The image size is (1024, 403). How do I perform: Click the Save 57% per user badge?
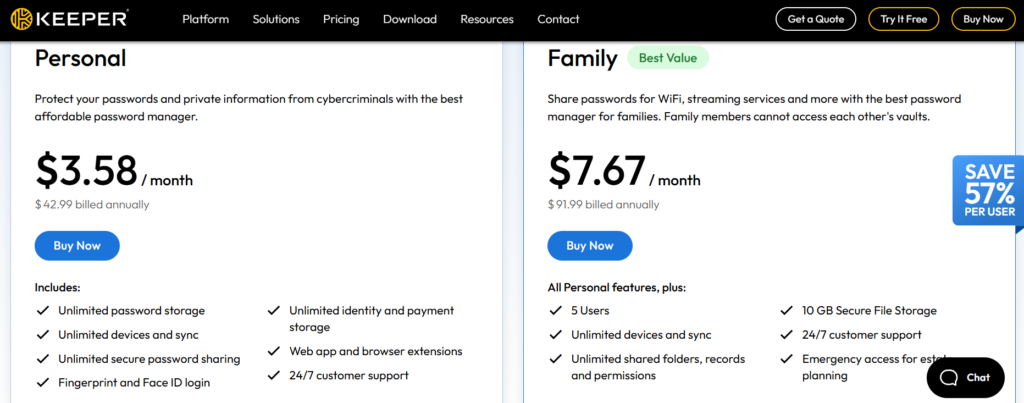989,191
